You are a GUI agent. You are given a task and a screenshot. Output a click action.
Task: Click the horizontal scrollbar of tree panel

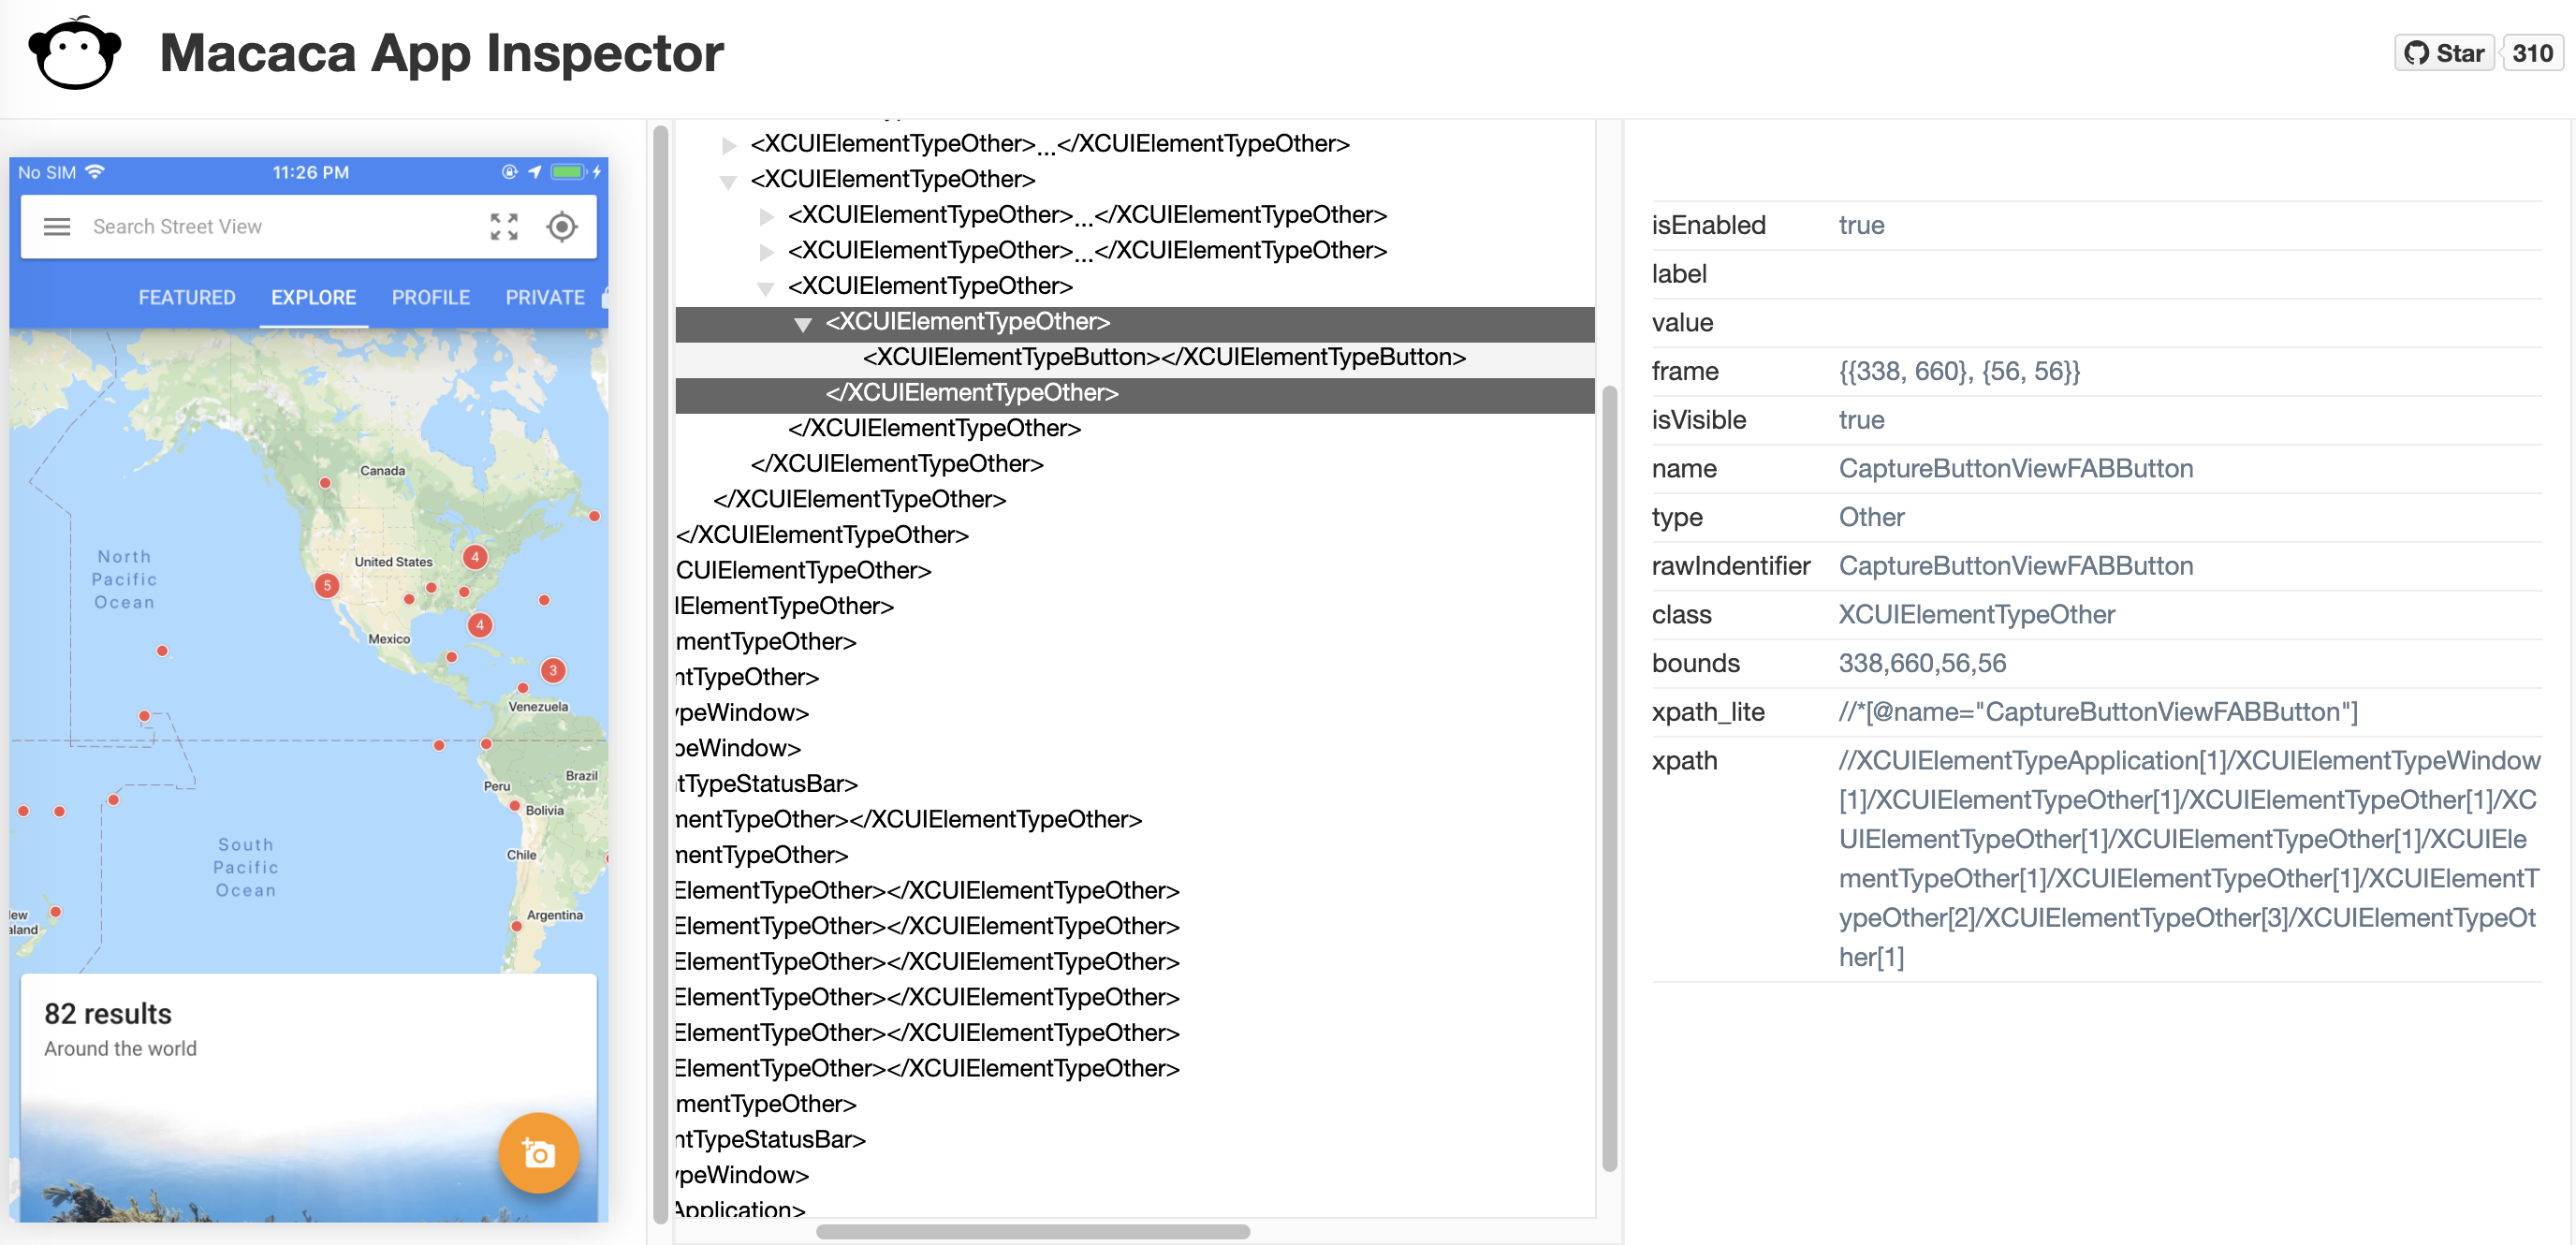pos(1032,1231)
